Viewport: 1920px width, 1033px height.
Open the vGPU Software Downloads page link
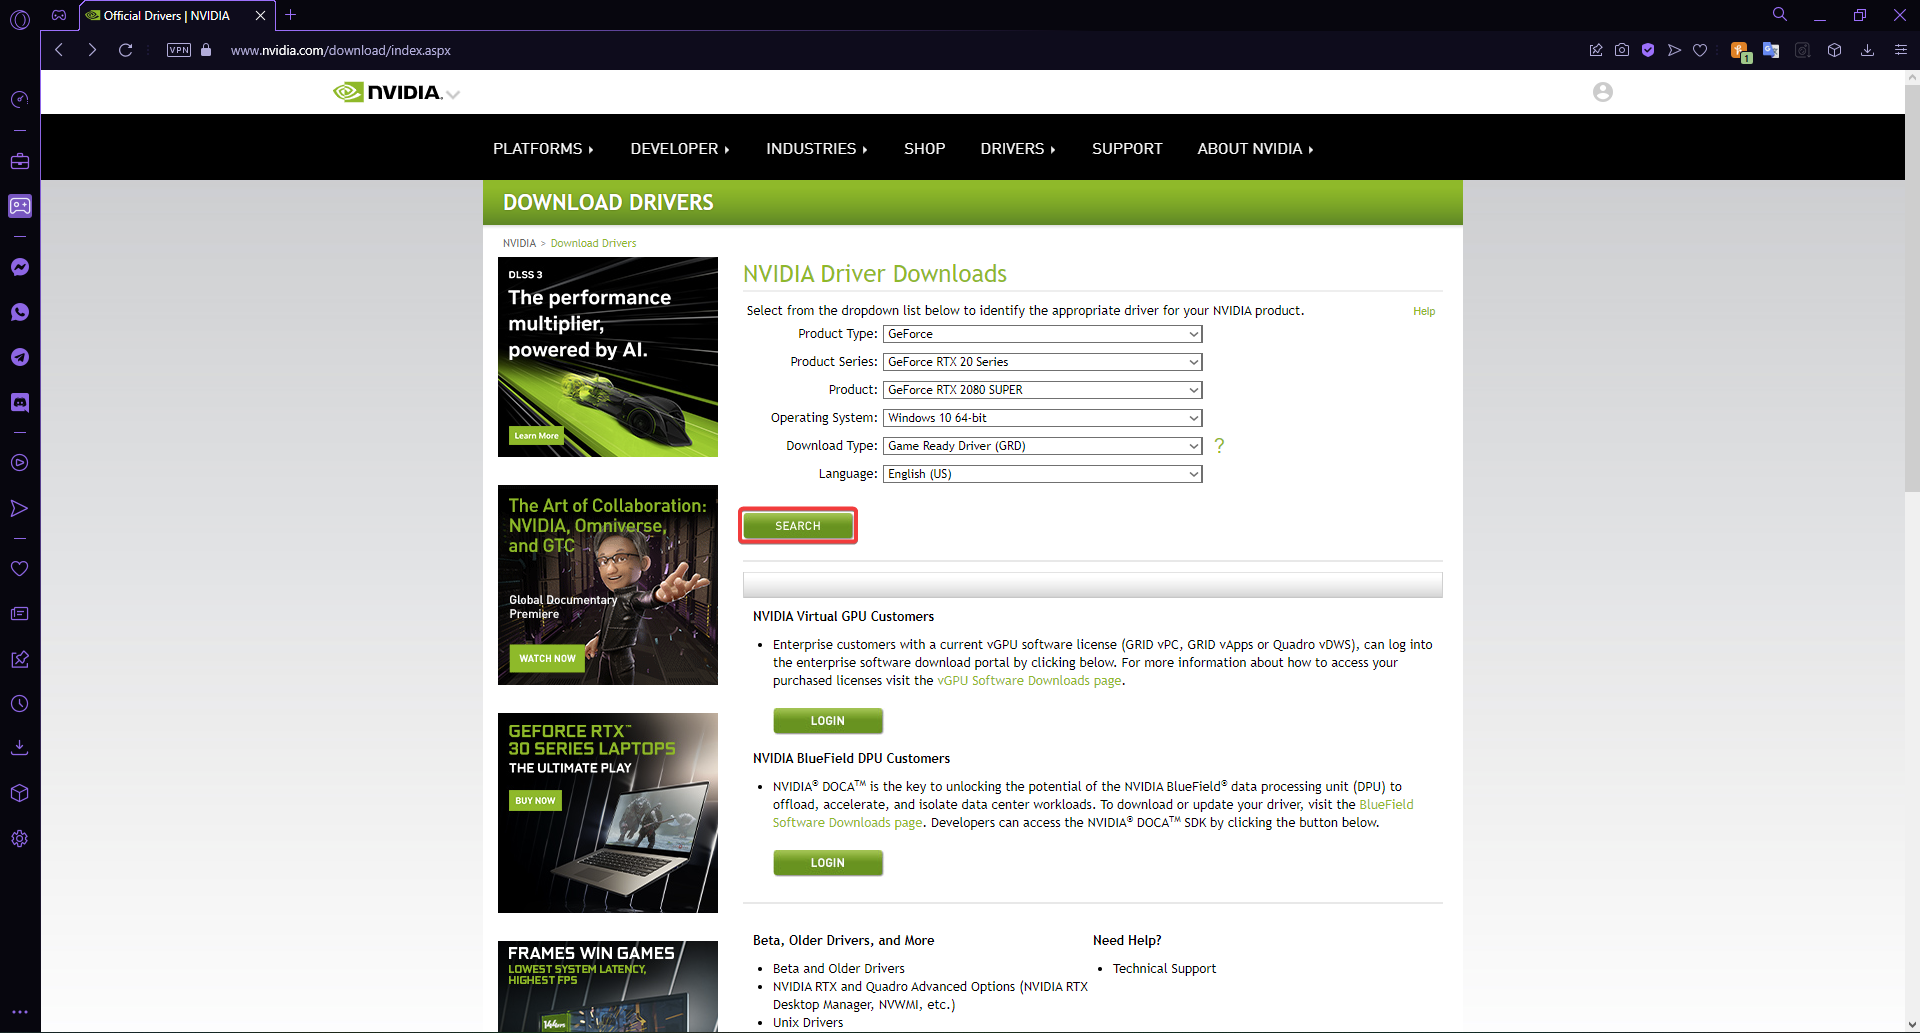[1029, 681]
